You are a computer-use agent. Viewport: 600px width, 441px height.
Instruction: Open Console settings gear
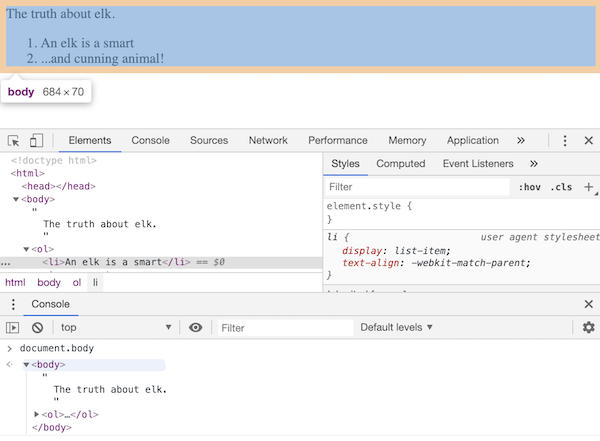pos(589,327)
